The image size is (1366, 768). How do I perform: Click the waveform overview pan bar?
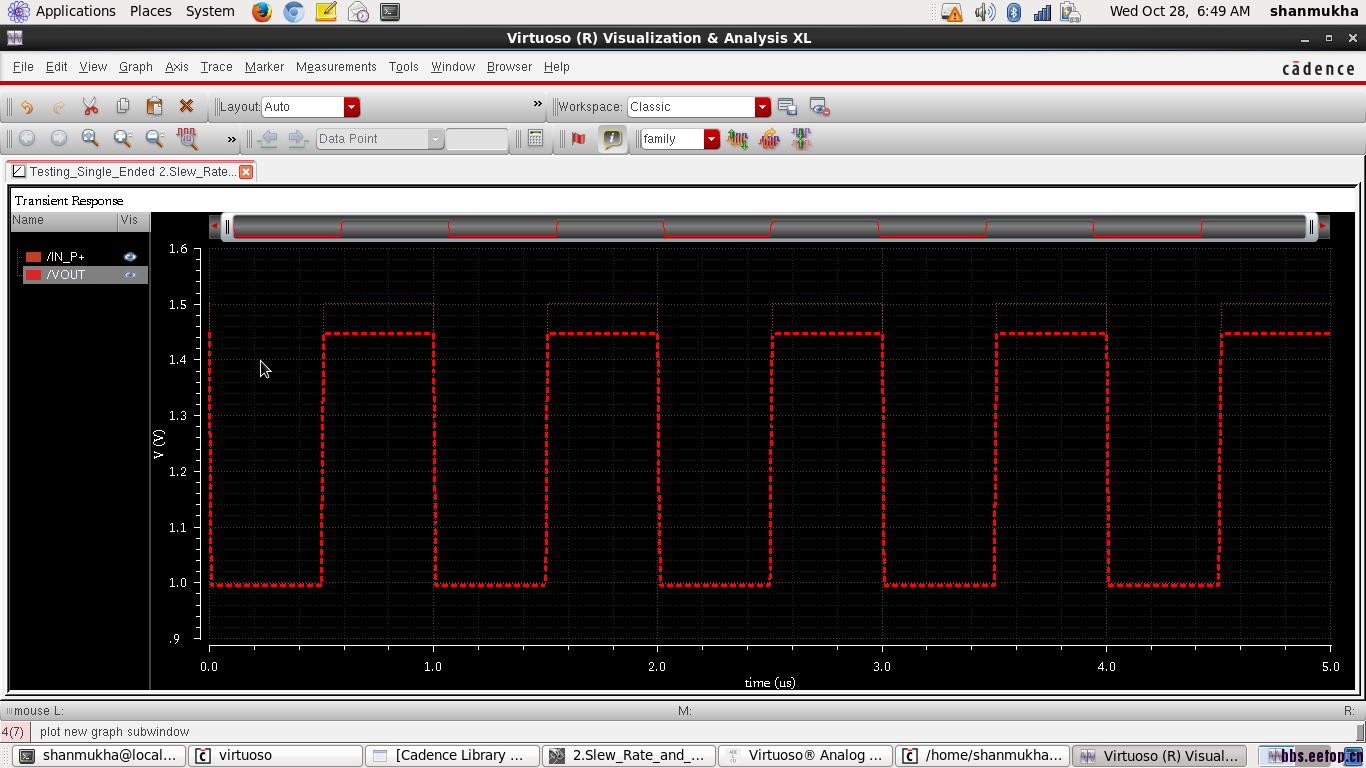(768, 228)
